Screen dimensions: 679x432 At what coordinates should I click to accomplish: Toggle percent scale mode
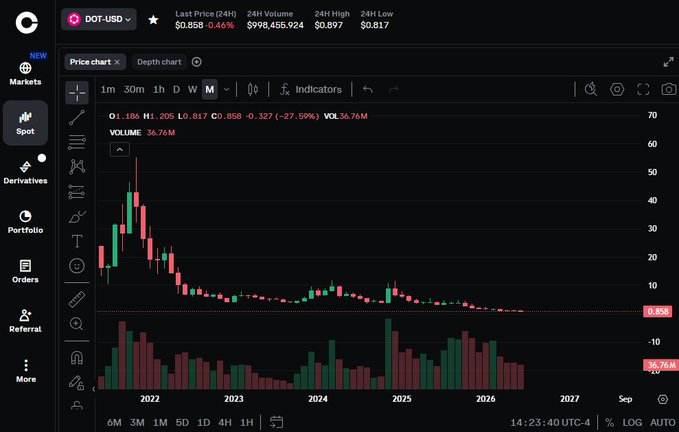pos(609,422)
